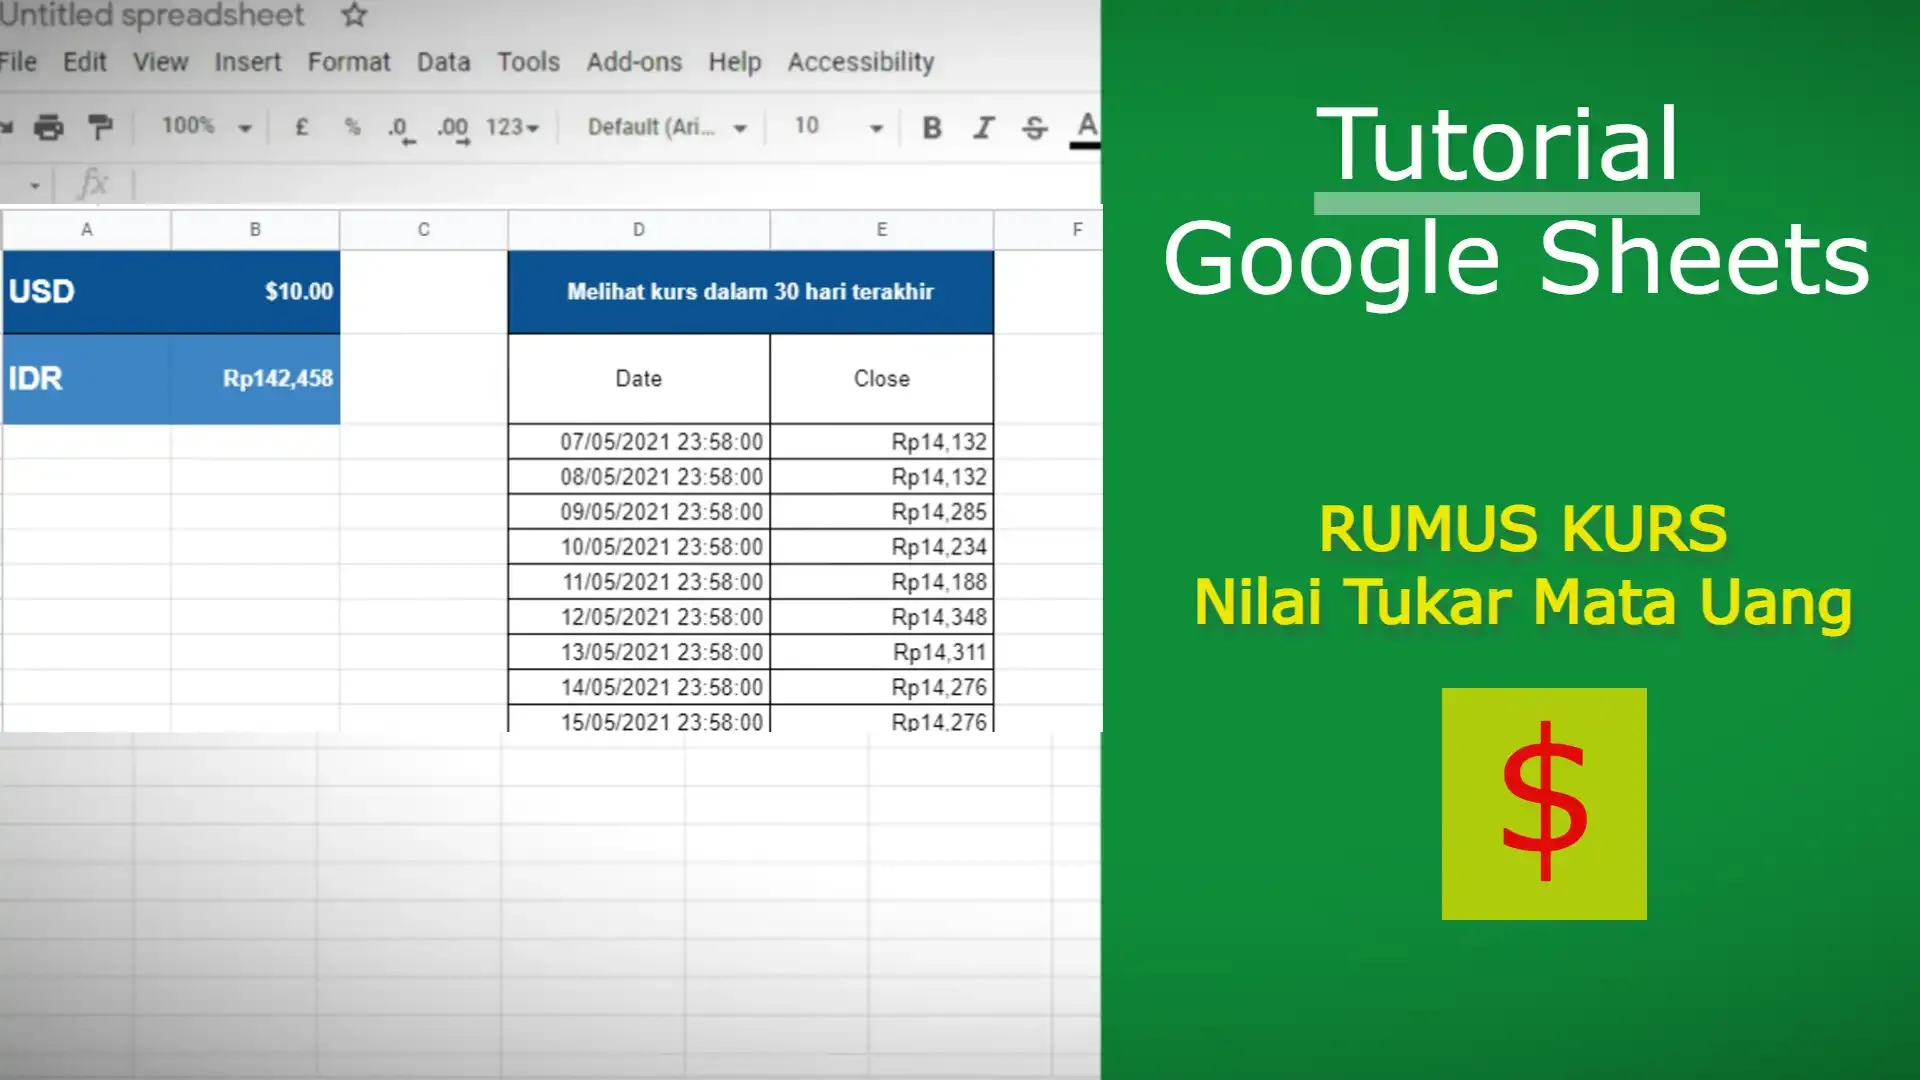Viewport: 1920px width, 1080px height.
Task: Select cell 14/05/2021 23:58:00
Action: point(639,687)
